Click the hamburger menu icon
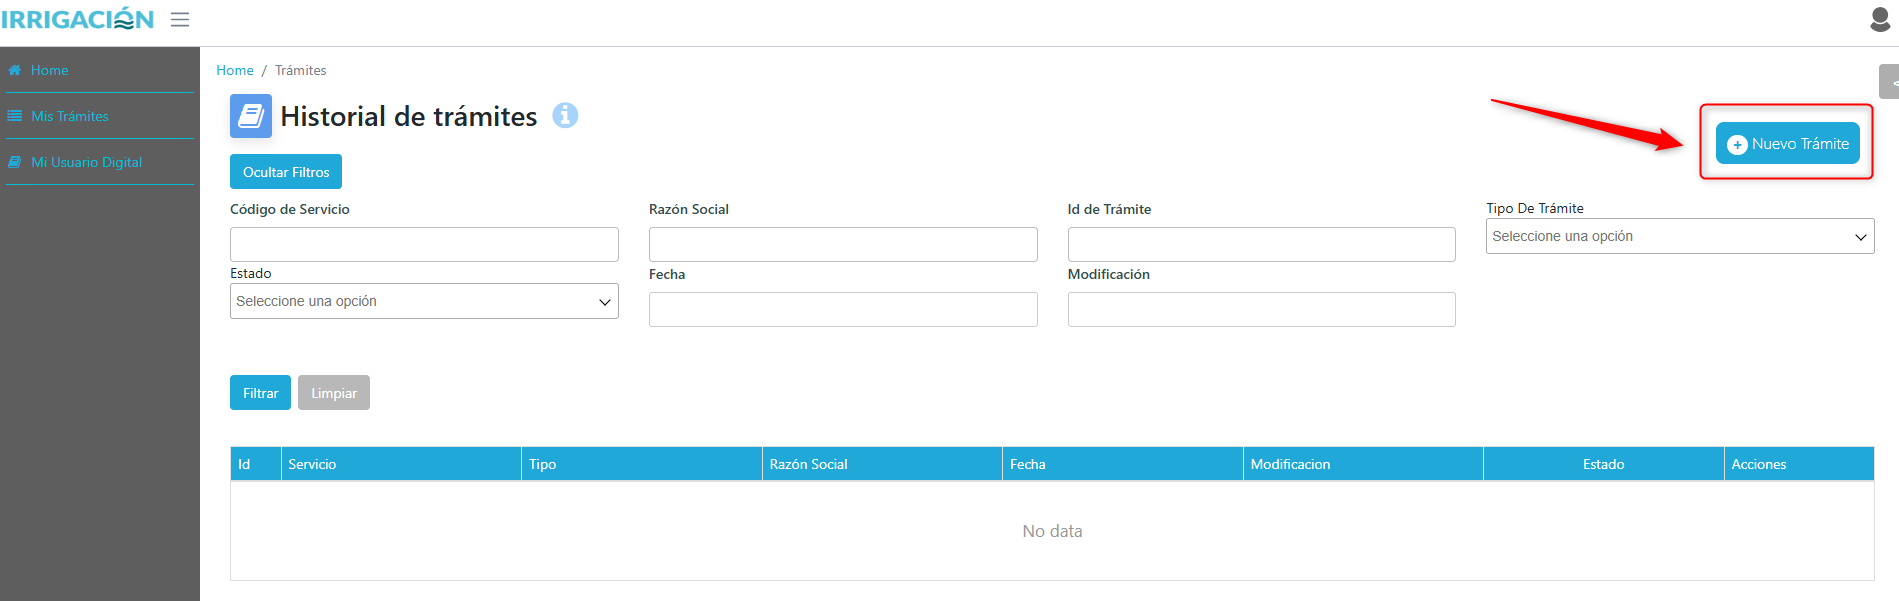The width and height of the screenshot is (1899, 601). pyautogui.click(x=180, y=20)
